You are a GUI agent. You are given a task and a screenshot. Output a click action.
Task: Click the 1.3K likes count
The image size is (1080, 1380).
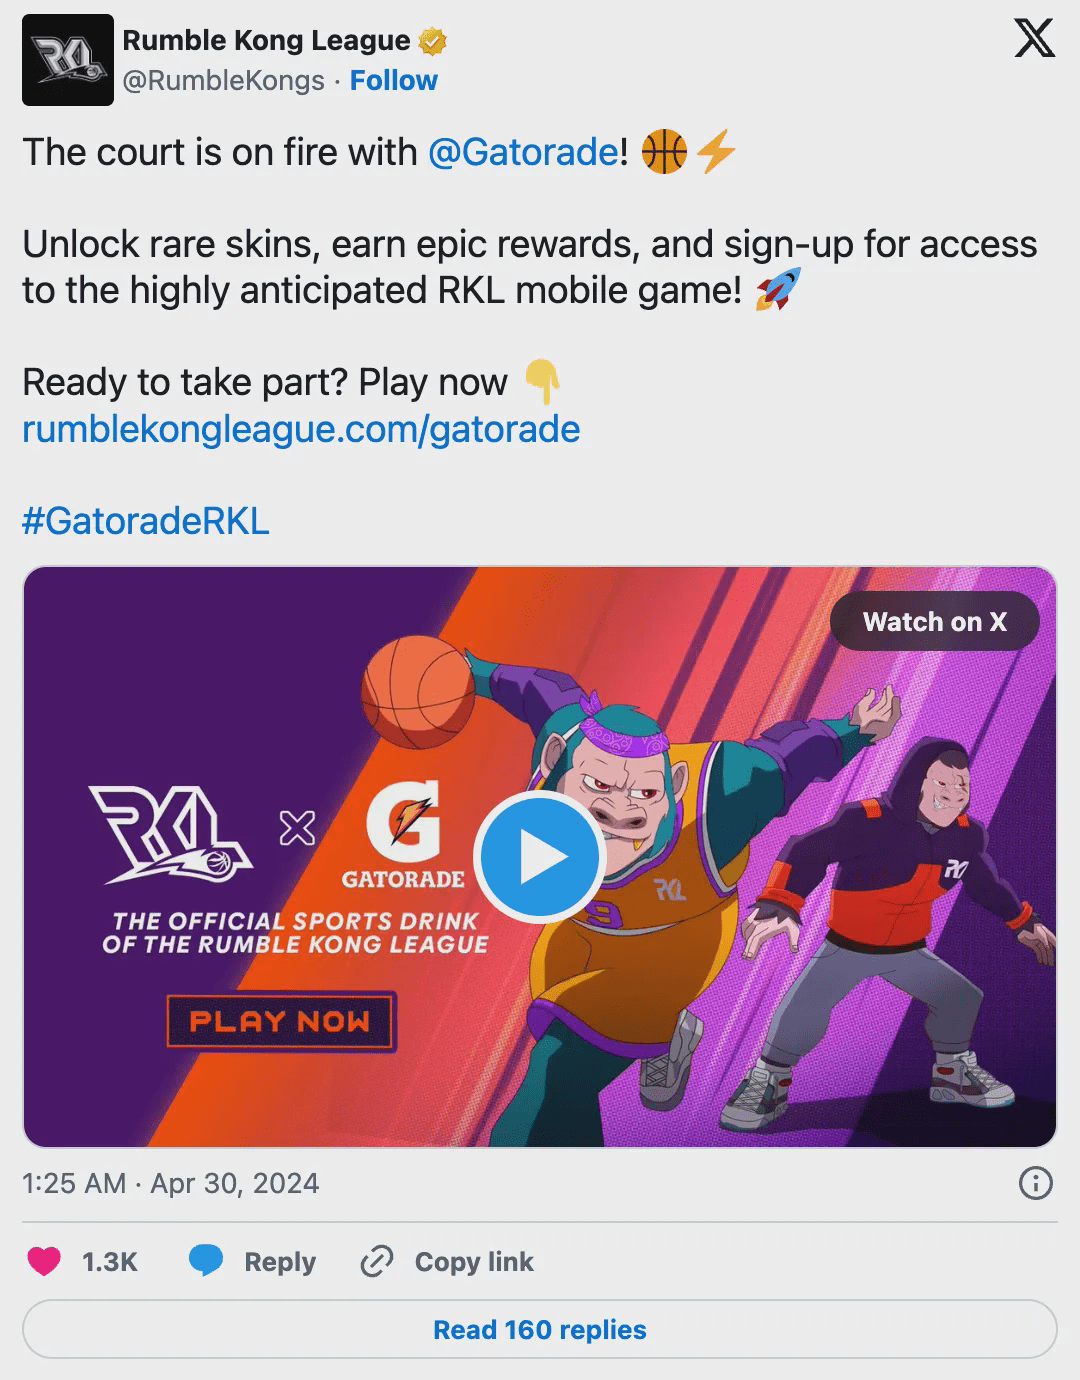(x=110, y=1262)
